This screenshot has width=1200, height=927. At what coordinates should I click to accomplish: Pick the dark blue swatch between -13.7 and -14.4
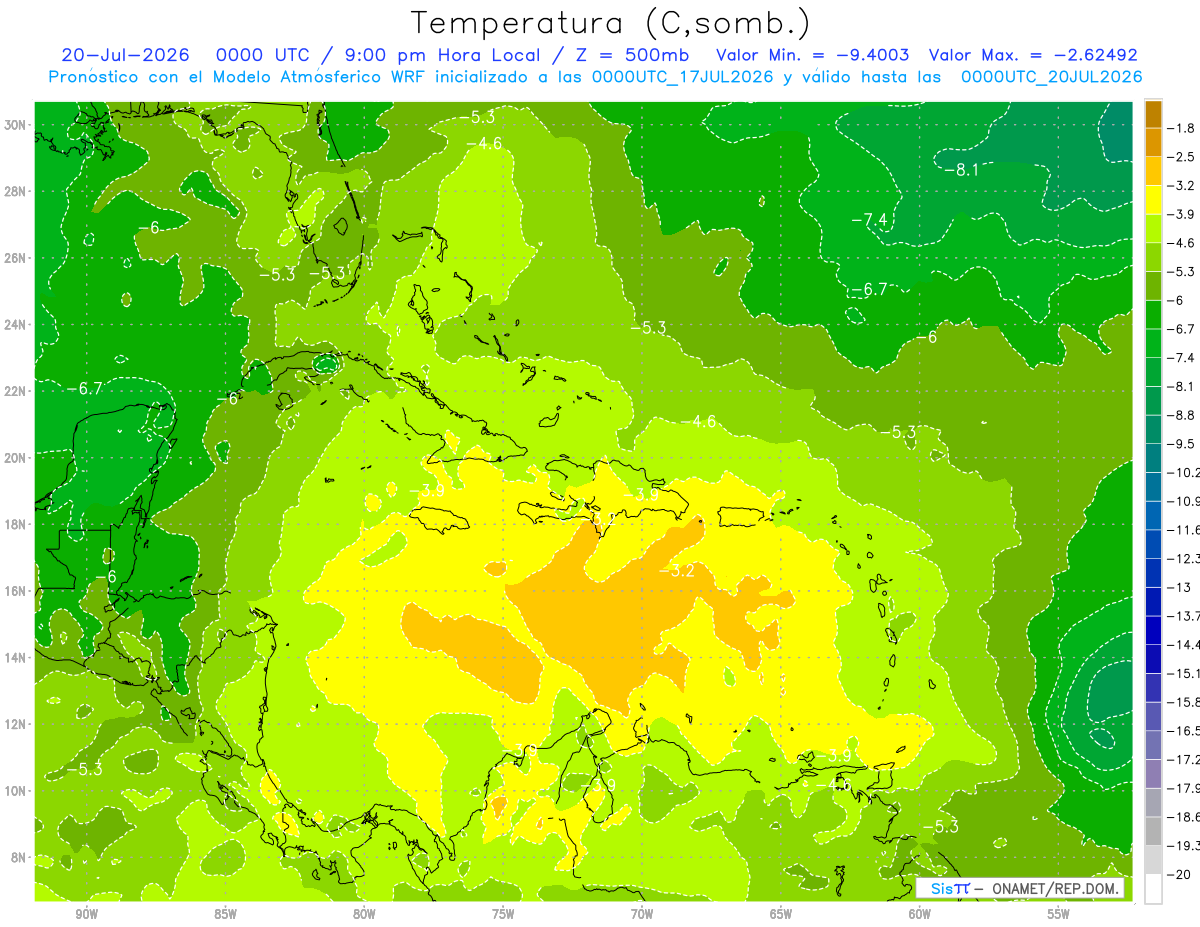(1153, 631)
